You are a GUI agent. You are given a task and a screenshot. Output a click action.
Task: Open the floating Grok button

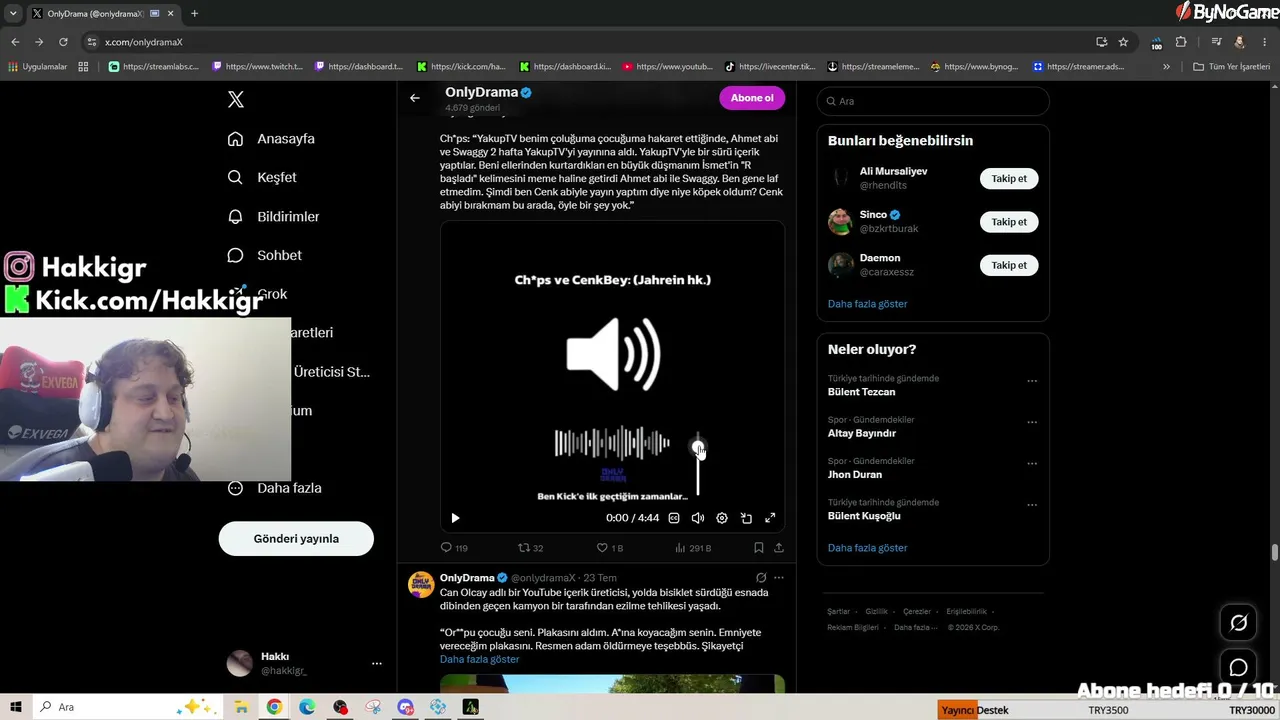click(x=1238, y=623)
